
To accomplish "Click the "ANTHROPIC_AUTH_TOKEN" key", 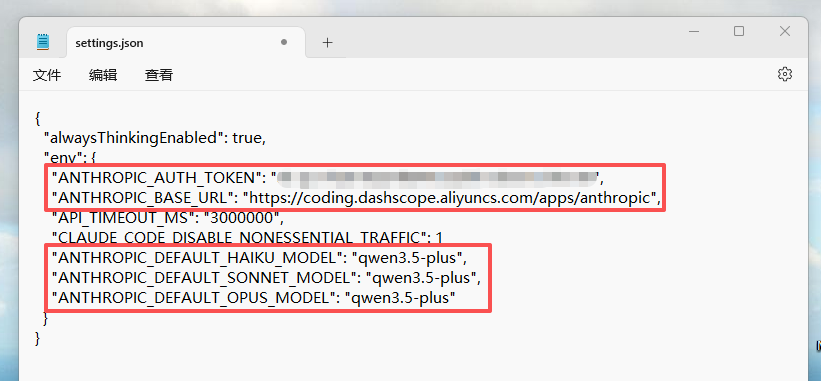I will click(x=159, y=178).
